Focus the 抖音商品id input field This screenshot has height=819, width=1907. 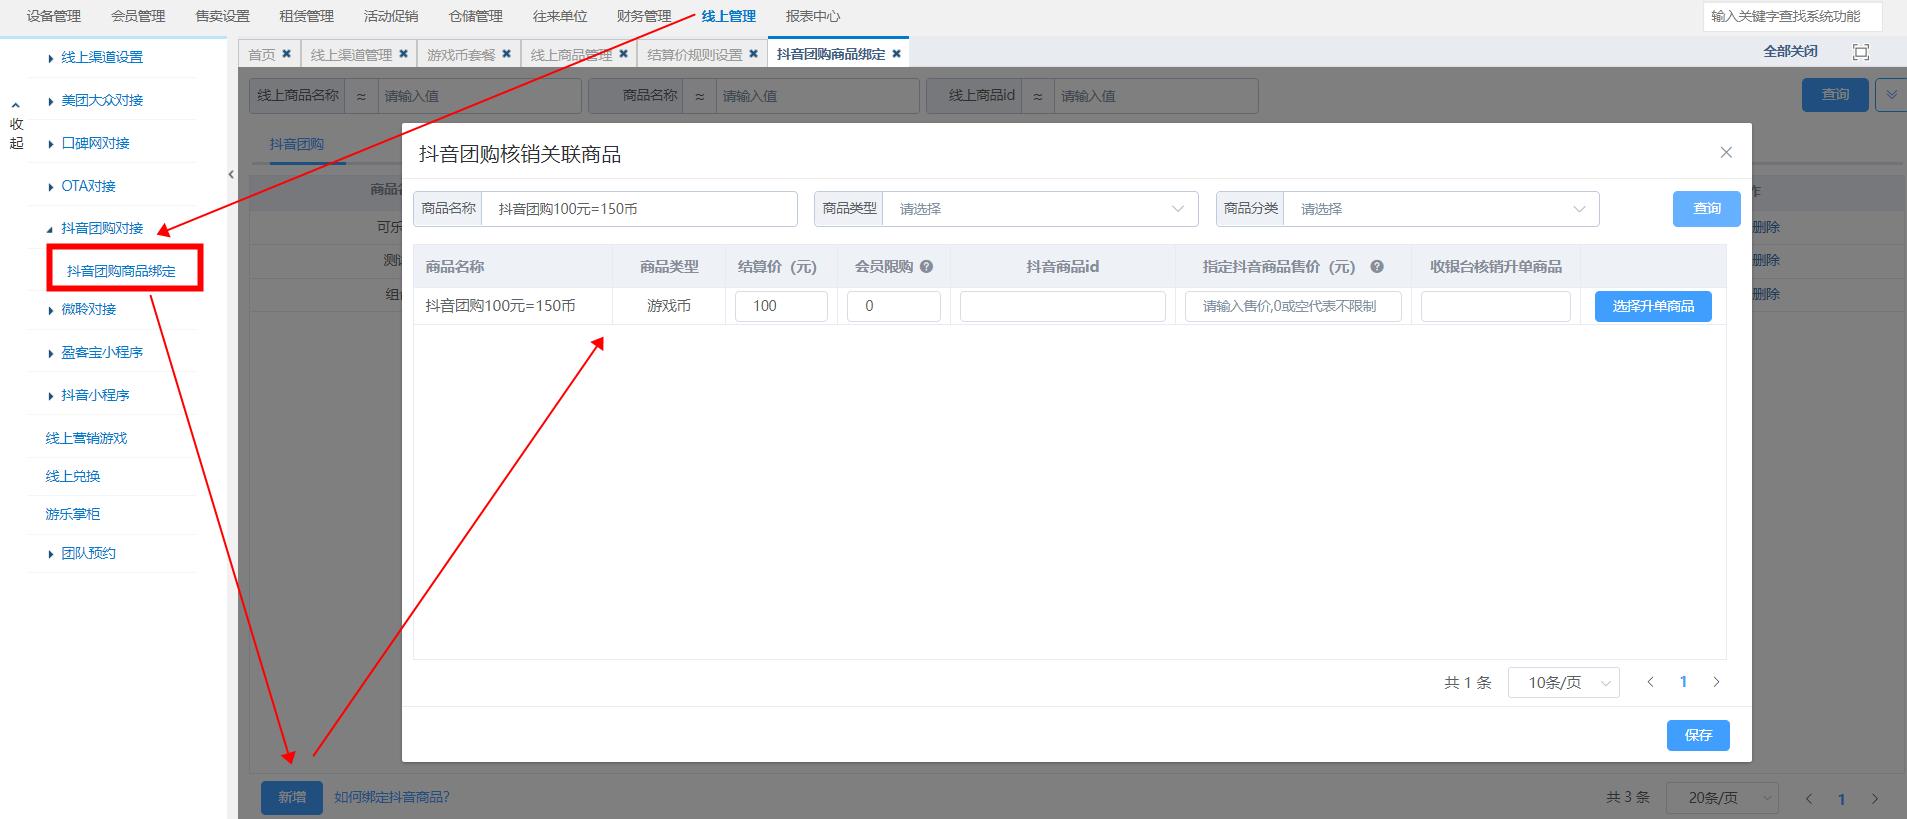pyautogui.click(x=1063, y=306)
